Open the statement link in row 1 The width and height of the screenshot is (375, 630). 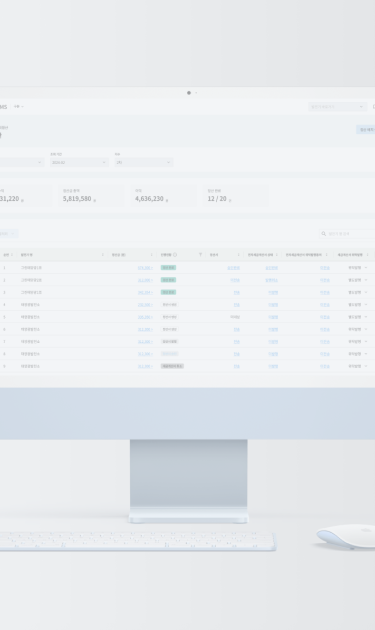233,268
